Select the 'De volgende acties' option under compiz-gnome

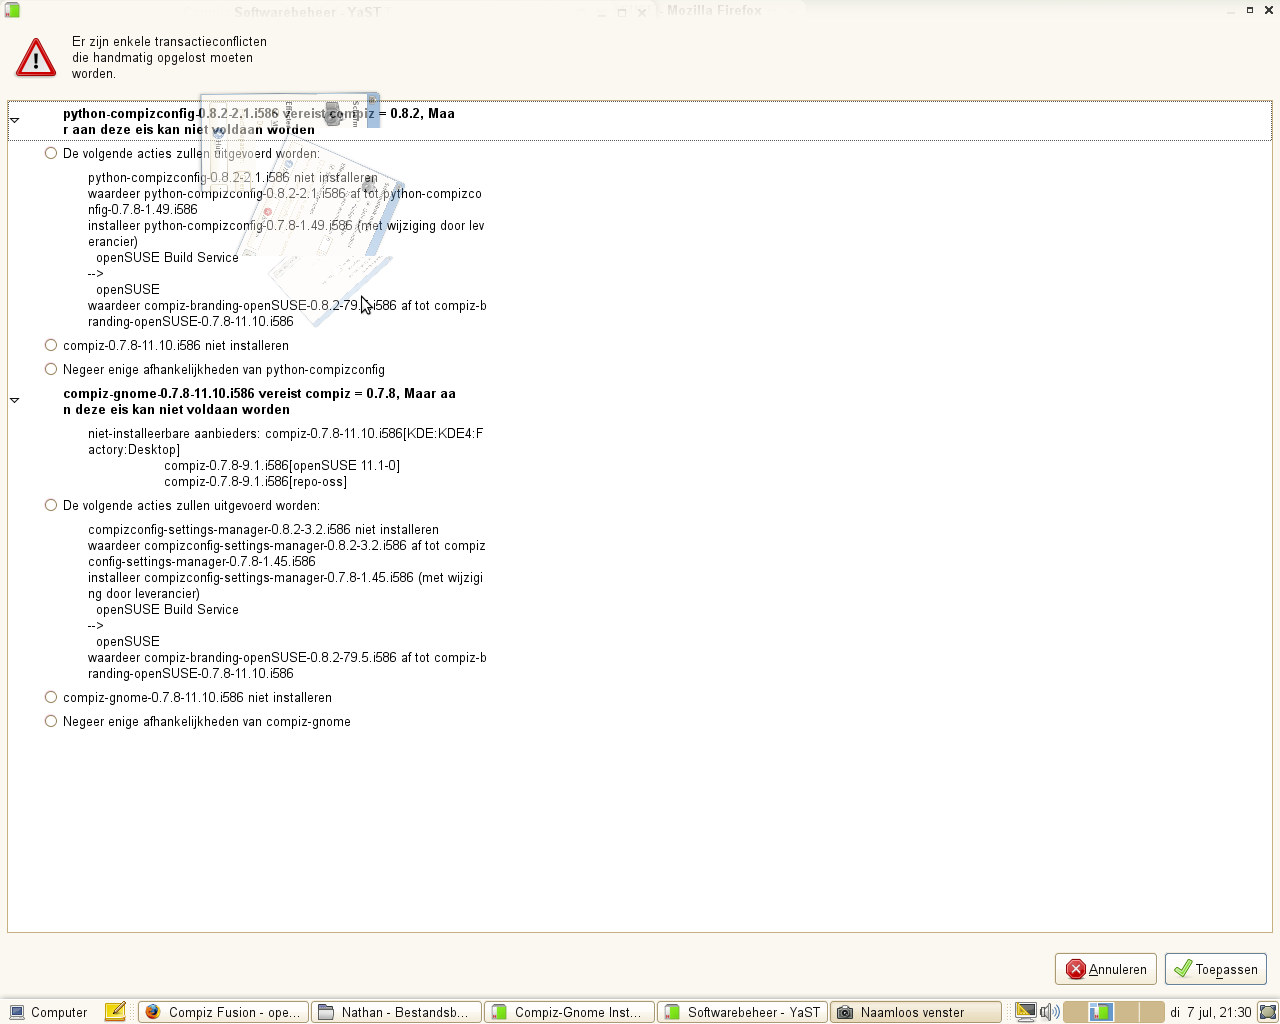[51, 505]
